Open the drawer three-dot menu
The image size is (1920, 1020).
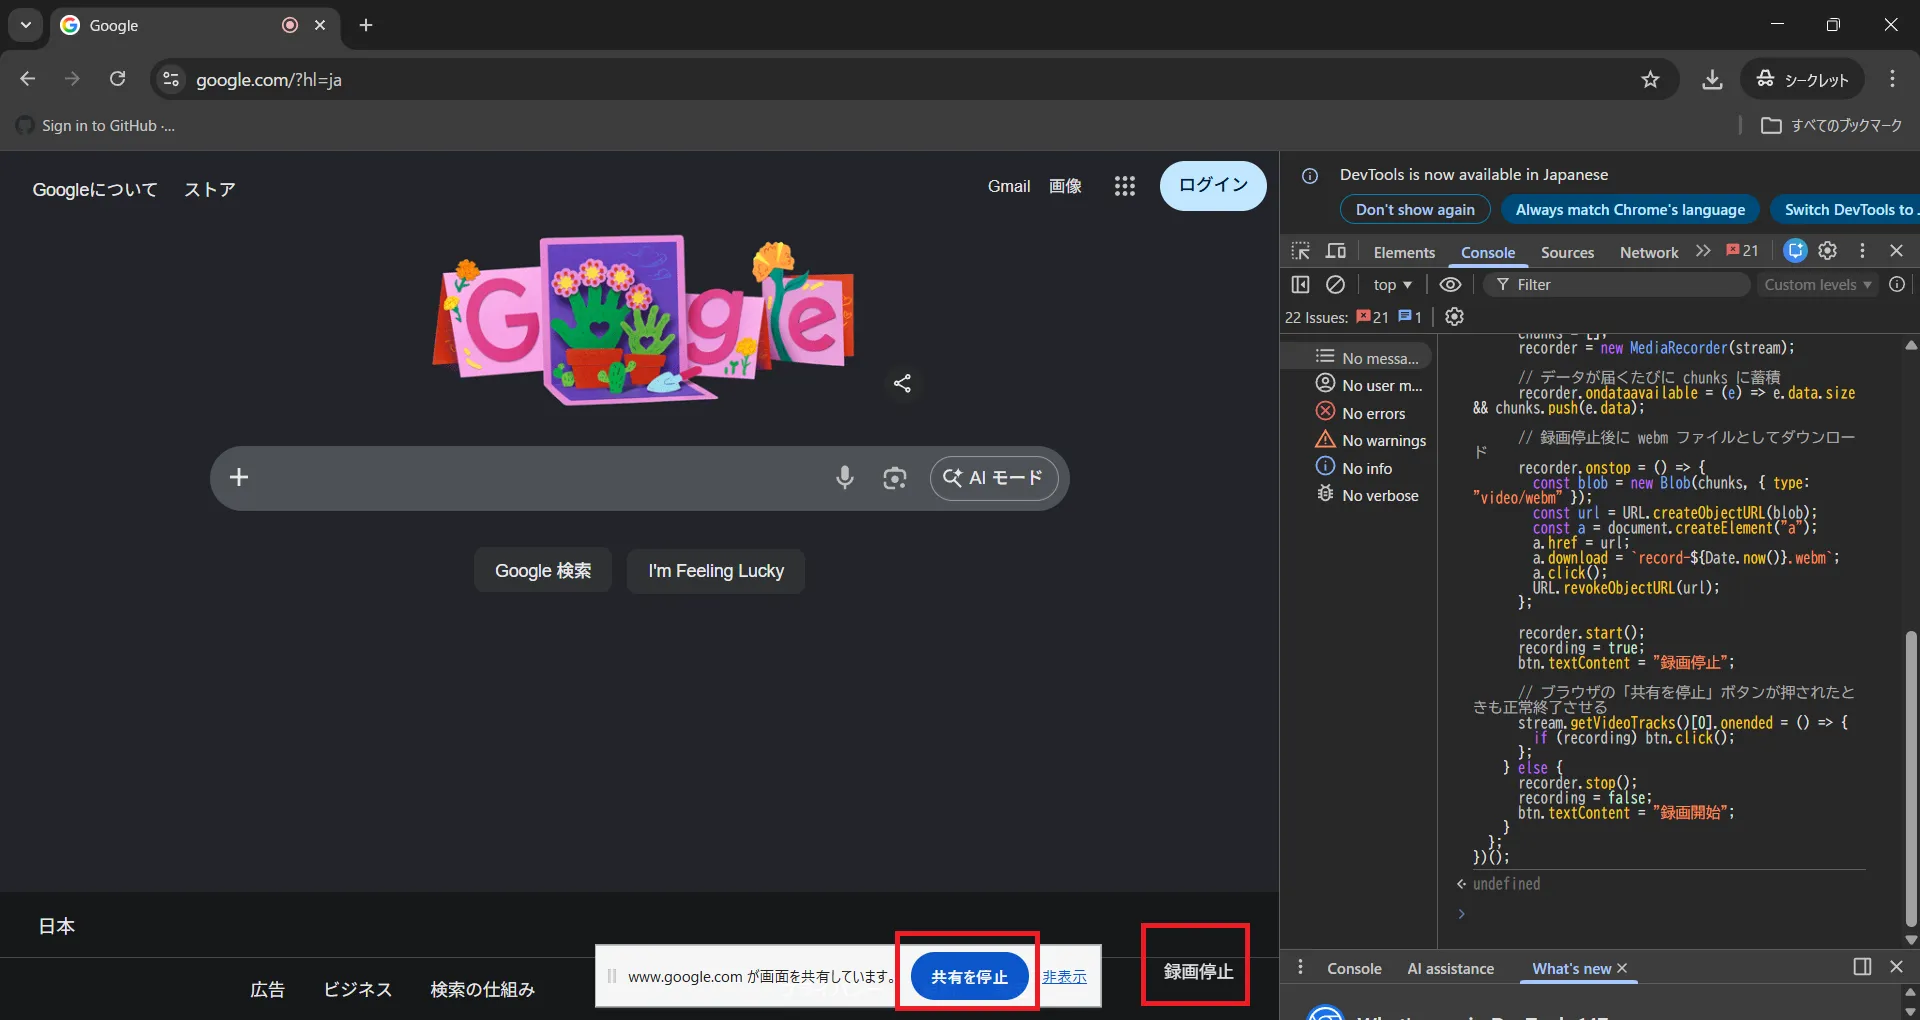(x=1300, y=967)
